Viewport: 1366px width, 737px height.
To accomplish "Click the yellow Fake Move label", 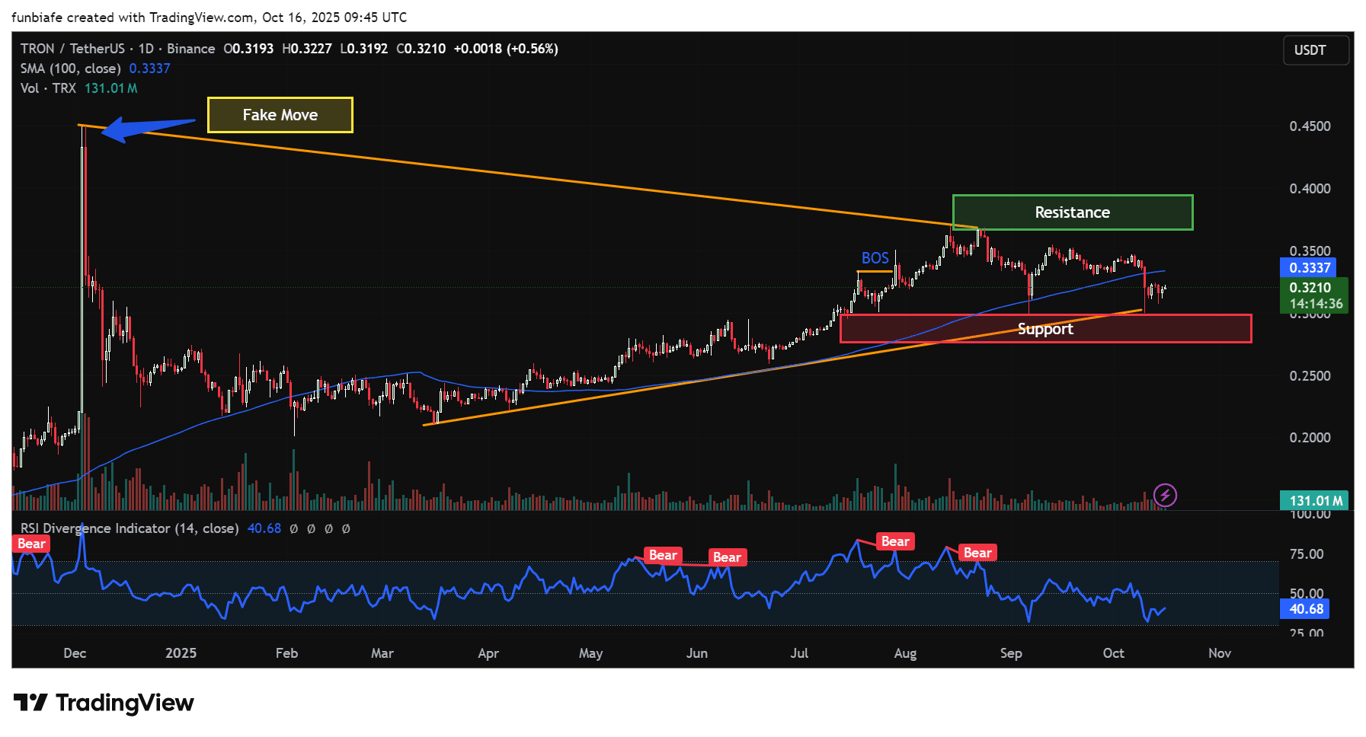I will pos(280,114).
